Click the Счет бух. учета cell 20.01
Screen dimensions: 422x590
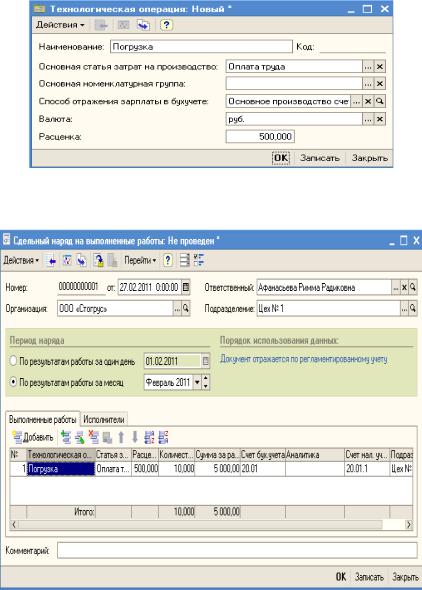(263, 469)
